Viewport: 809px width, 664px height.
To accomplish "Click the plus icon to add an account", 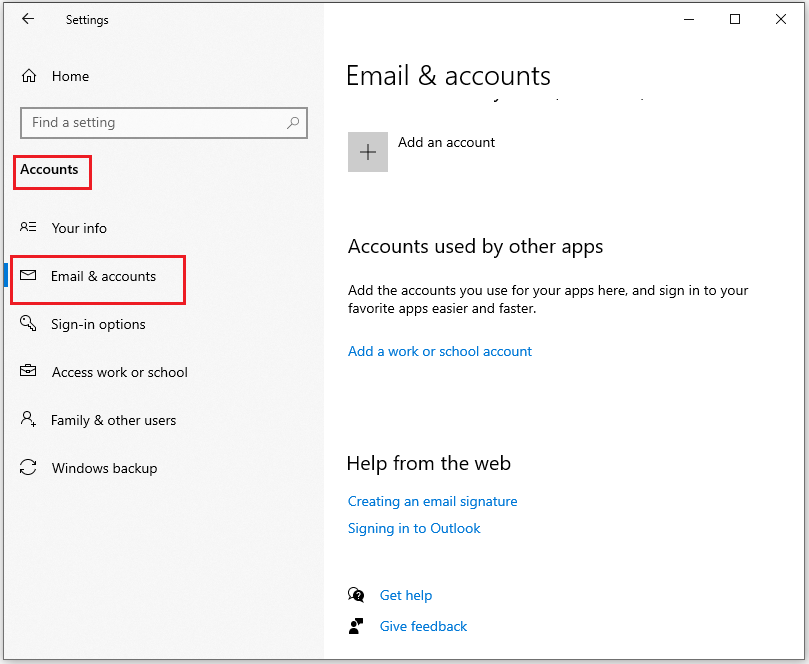I will pyautogui.click(x=367, y=151).
